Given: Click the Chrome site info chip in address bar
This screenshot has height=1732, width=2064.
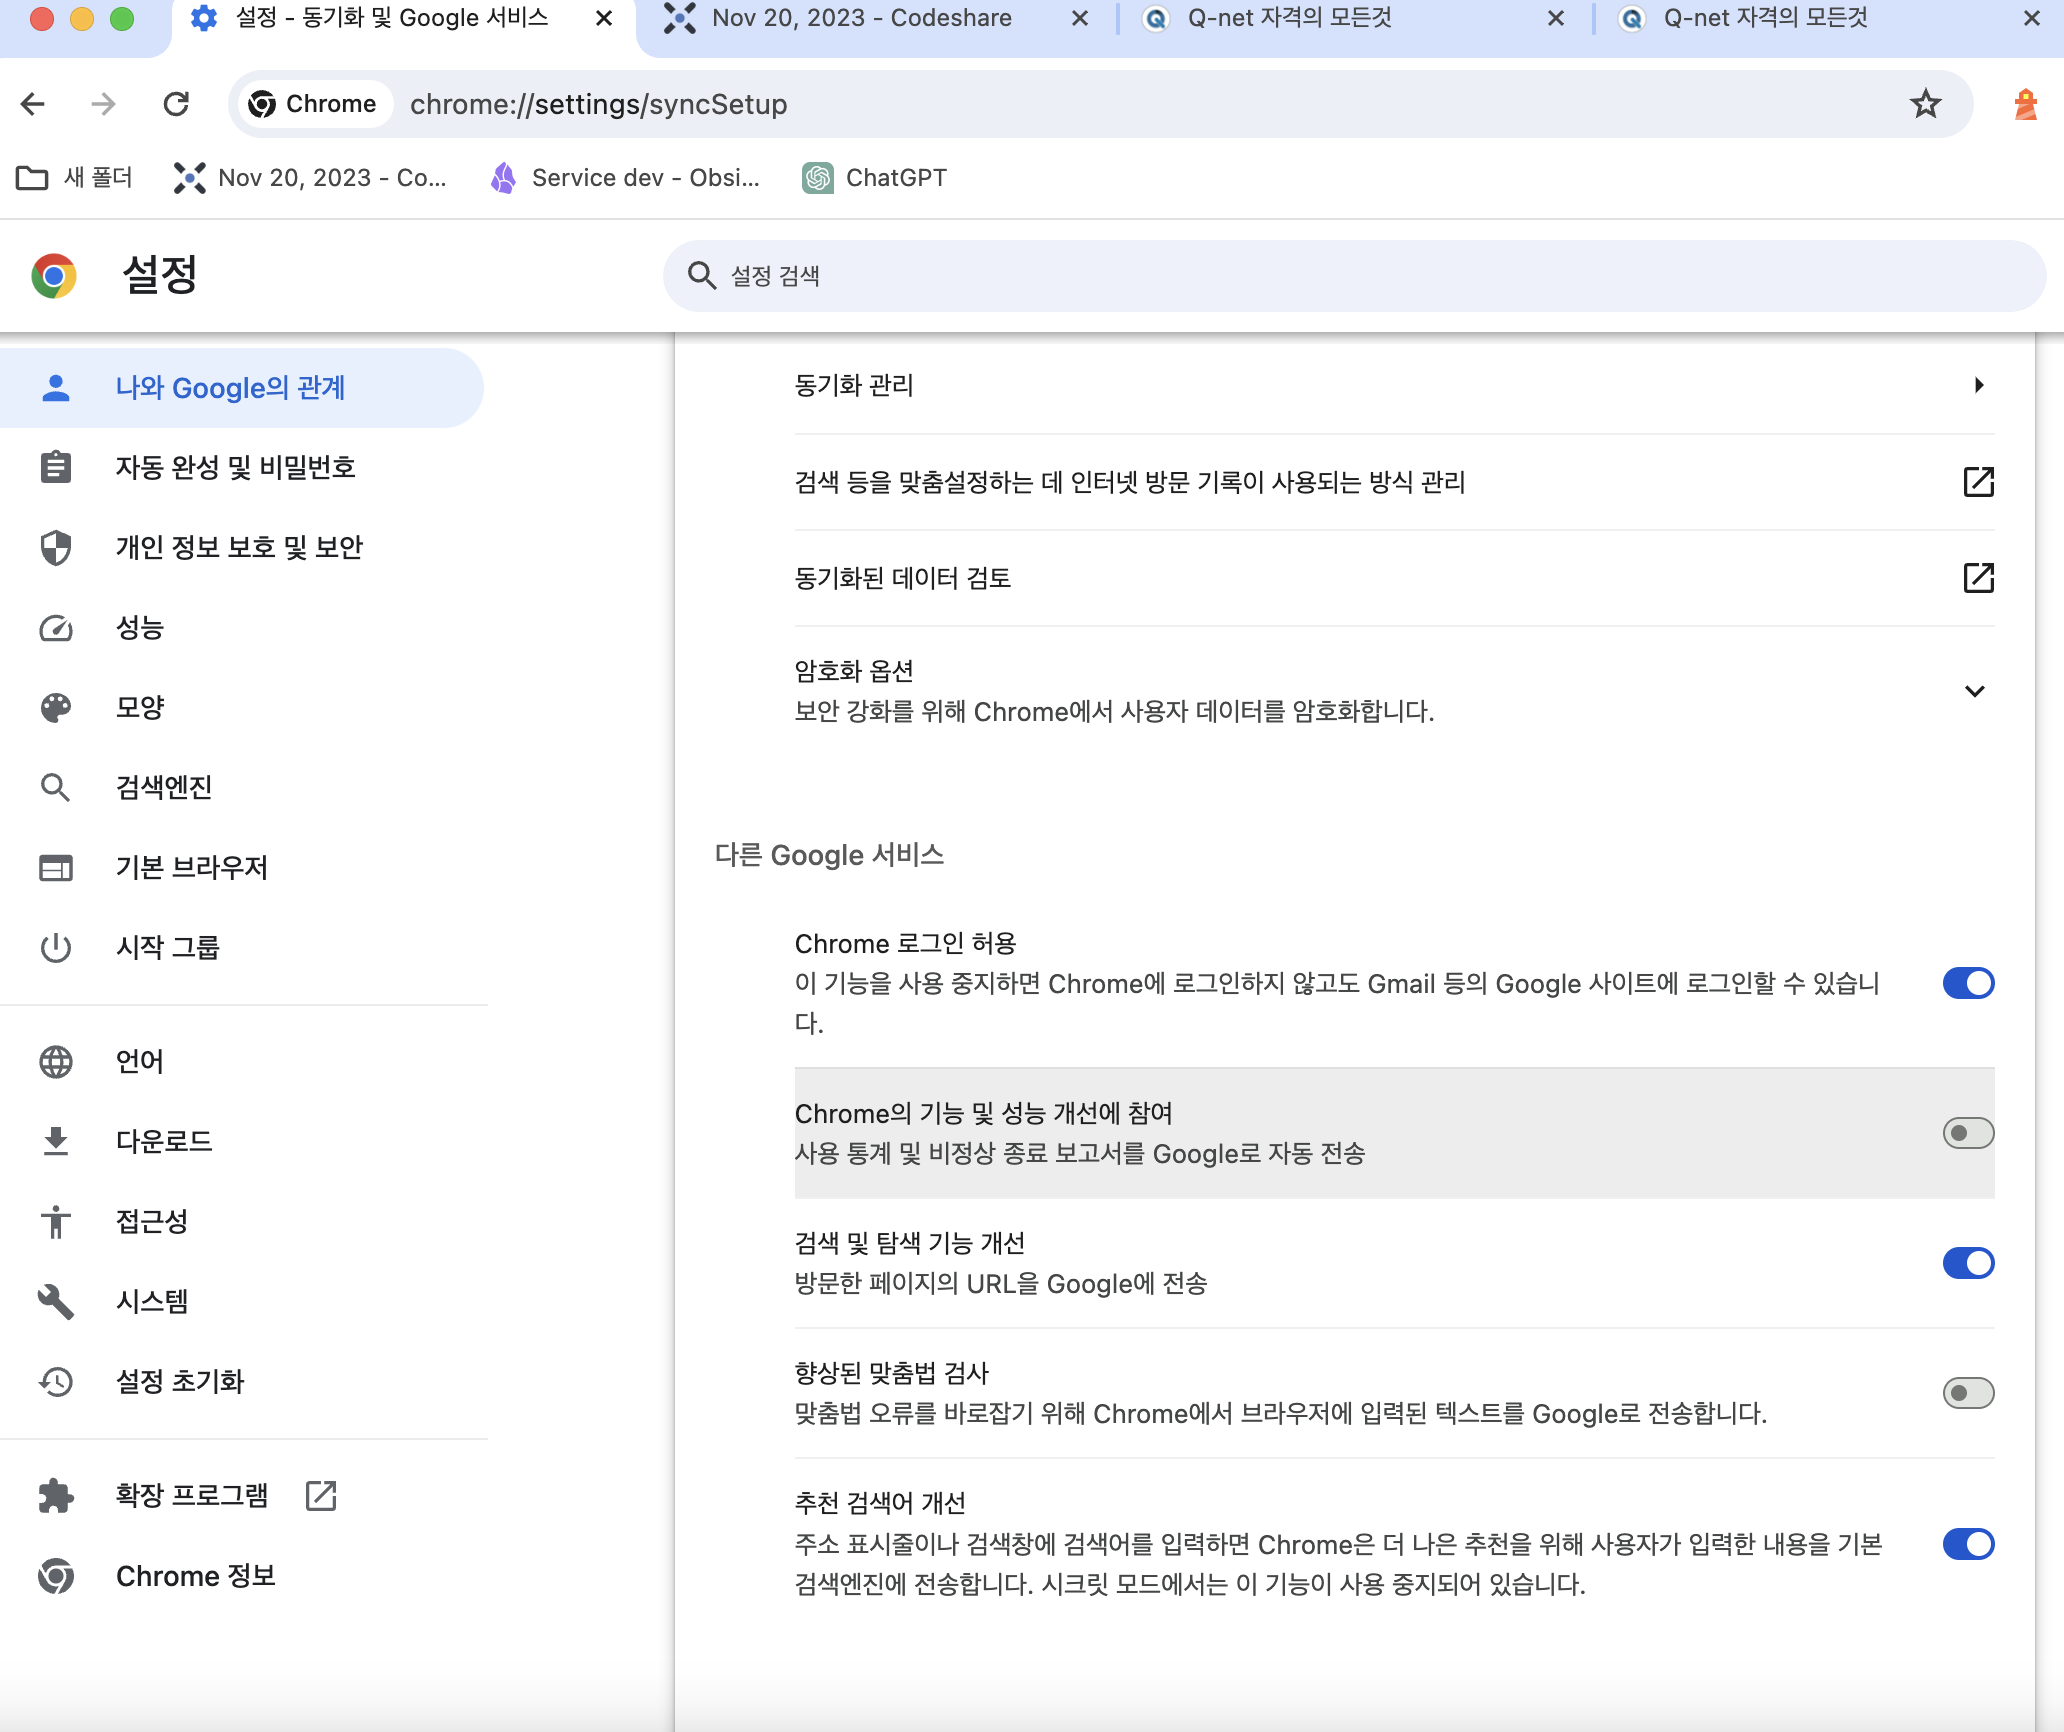Looking at the screenshot, I should tap(314, 104).
